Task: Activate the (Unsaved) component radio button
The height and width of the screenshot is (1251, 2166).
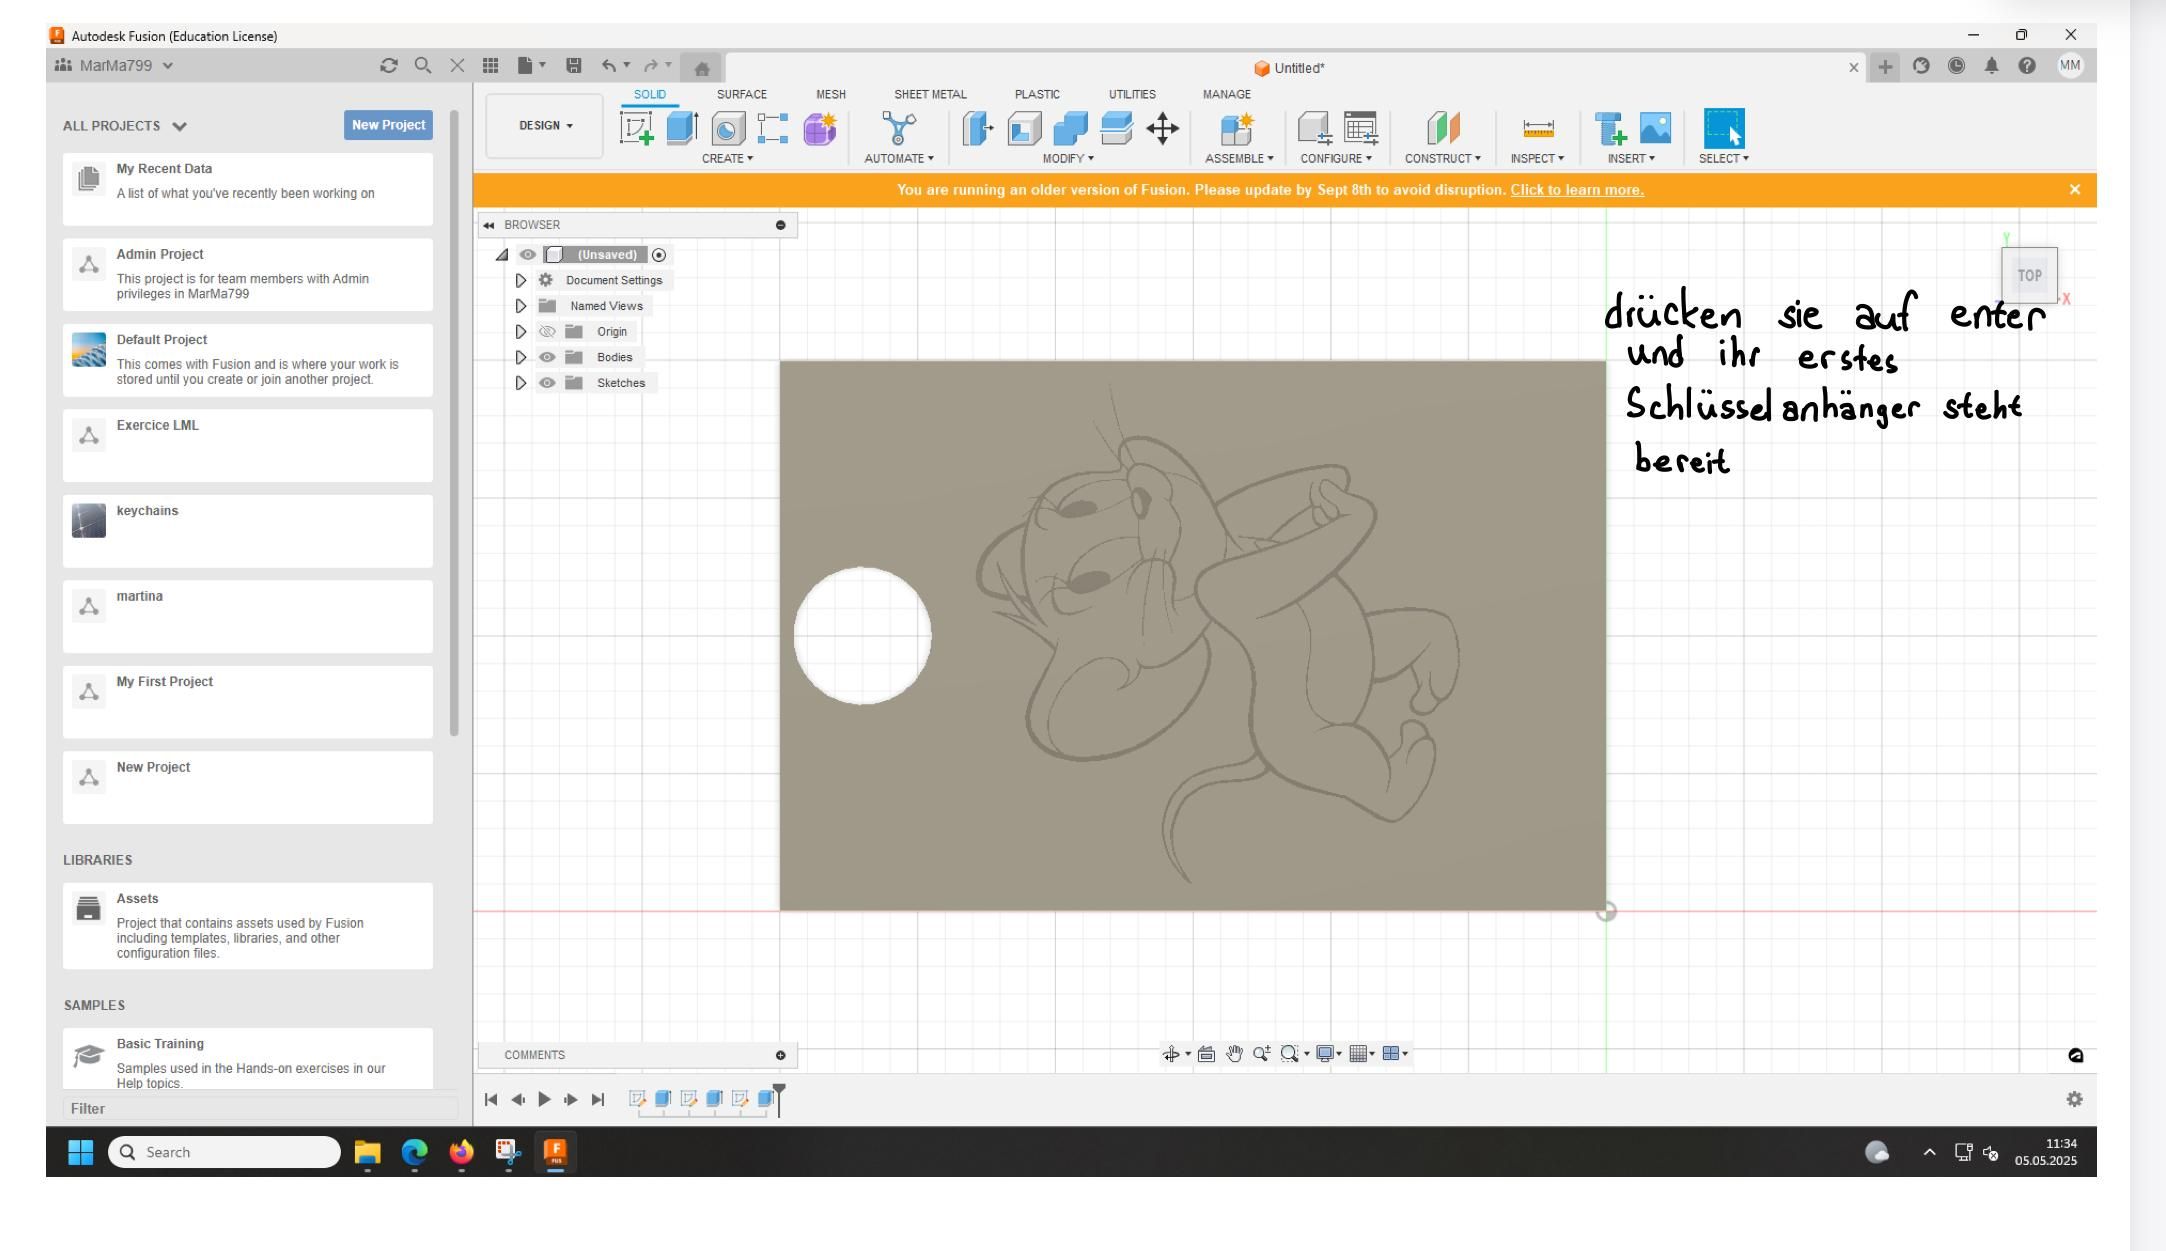Action: click(658, 255)
